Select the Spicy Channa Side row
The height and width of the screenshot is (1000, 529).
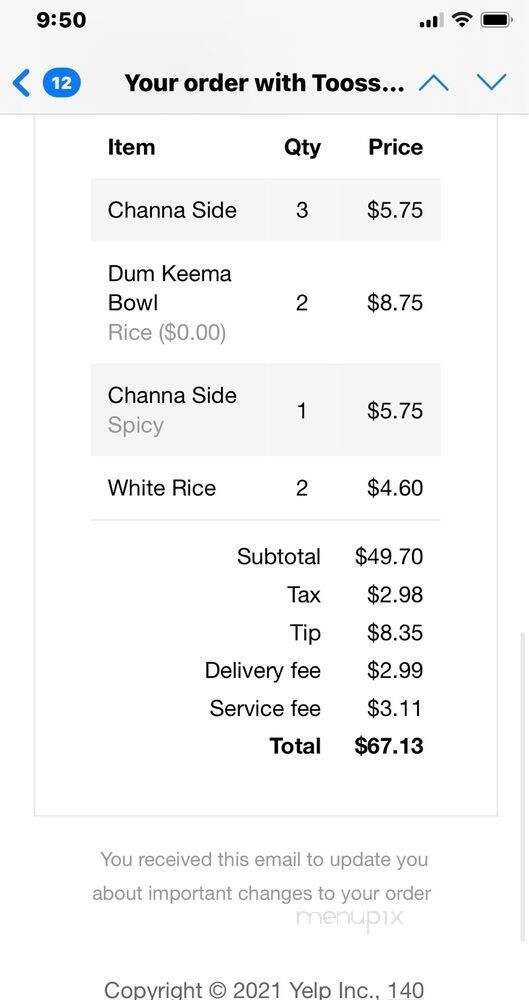pyautogui.click(x=265, y=410)
